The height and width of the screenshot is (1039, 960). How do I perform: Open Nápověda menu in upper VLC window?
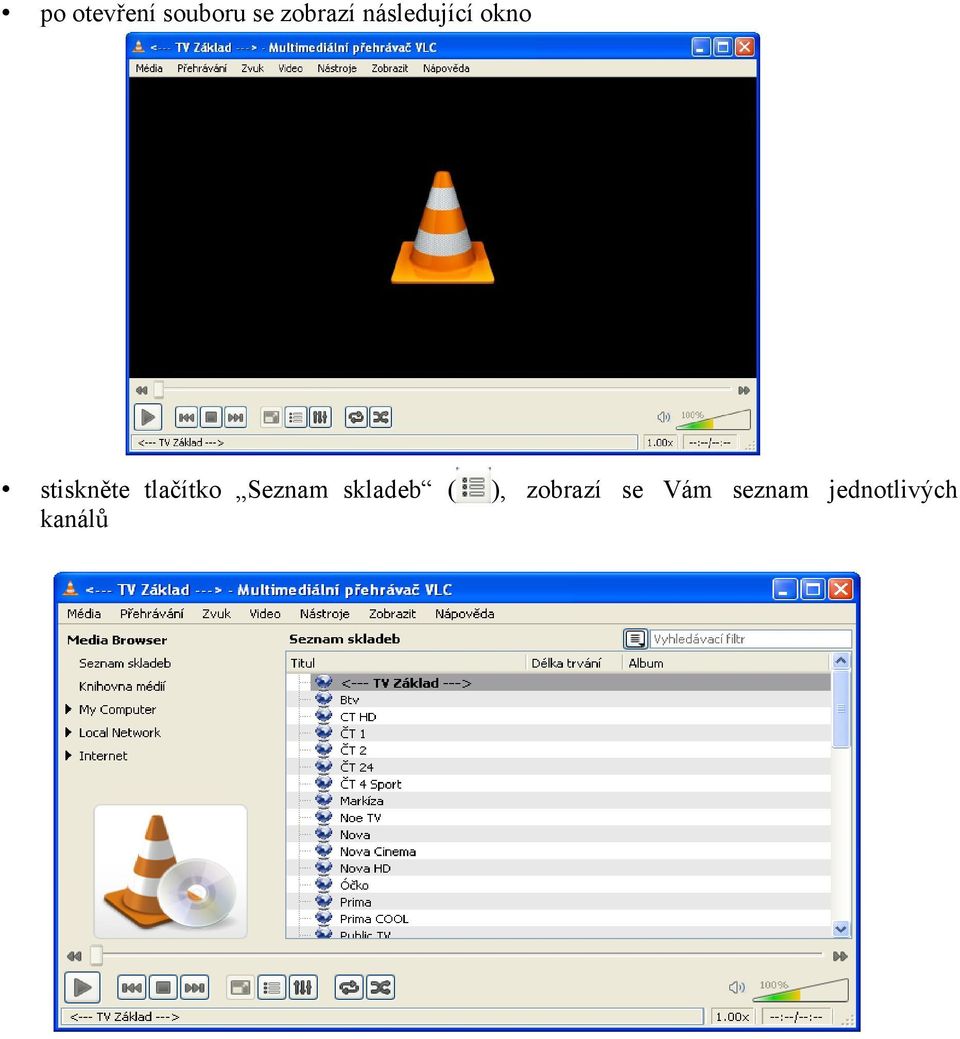point(446,68)
